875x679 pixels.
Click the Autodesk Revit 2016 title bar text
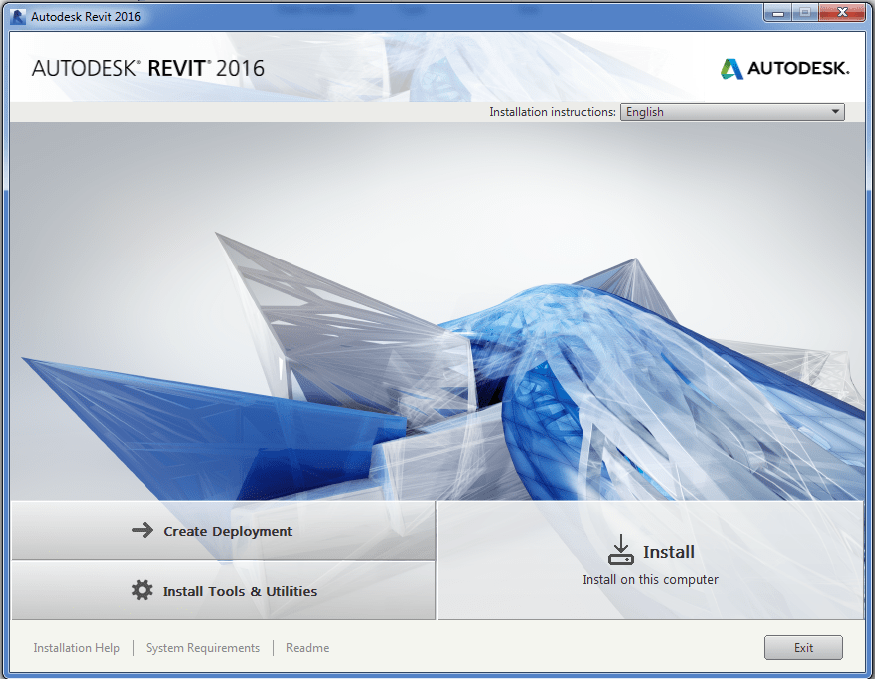click(x=85, y=15)
